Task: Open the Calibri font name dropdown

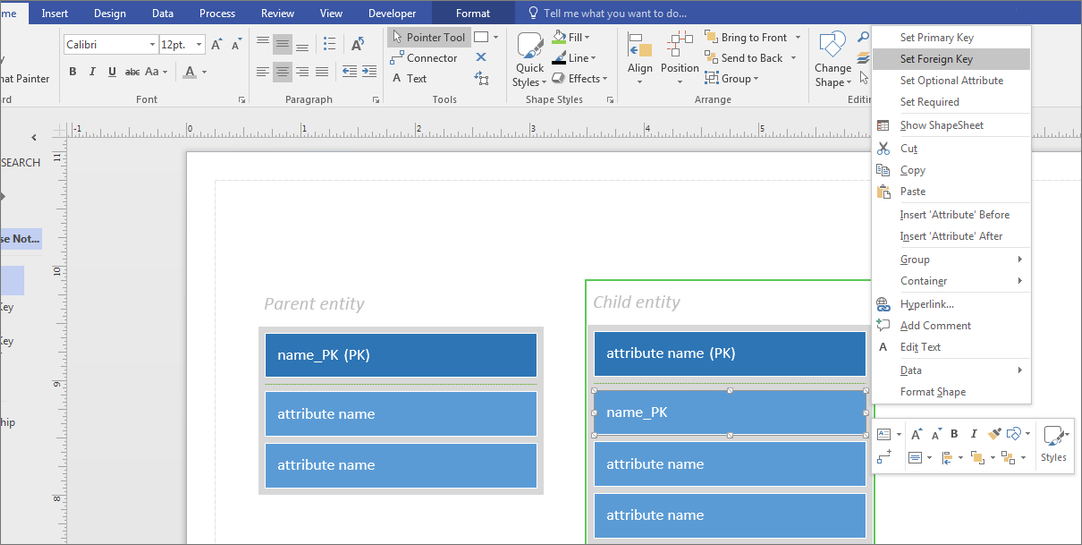Action: tap(152, 45)
